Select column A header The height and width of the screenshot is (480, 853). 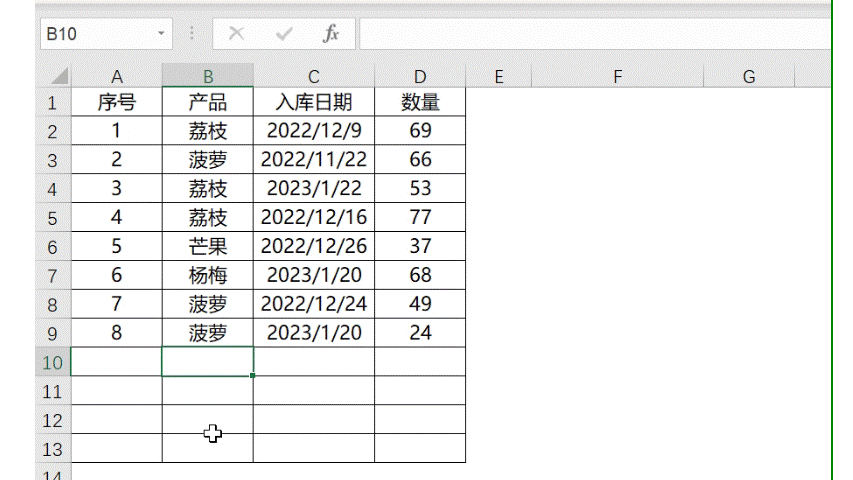116,77
